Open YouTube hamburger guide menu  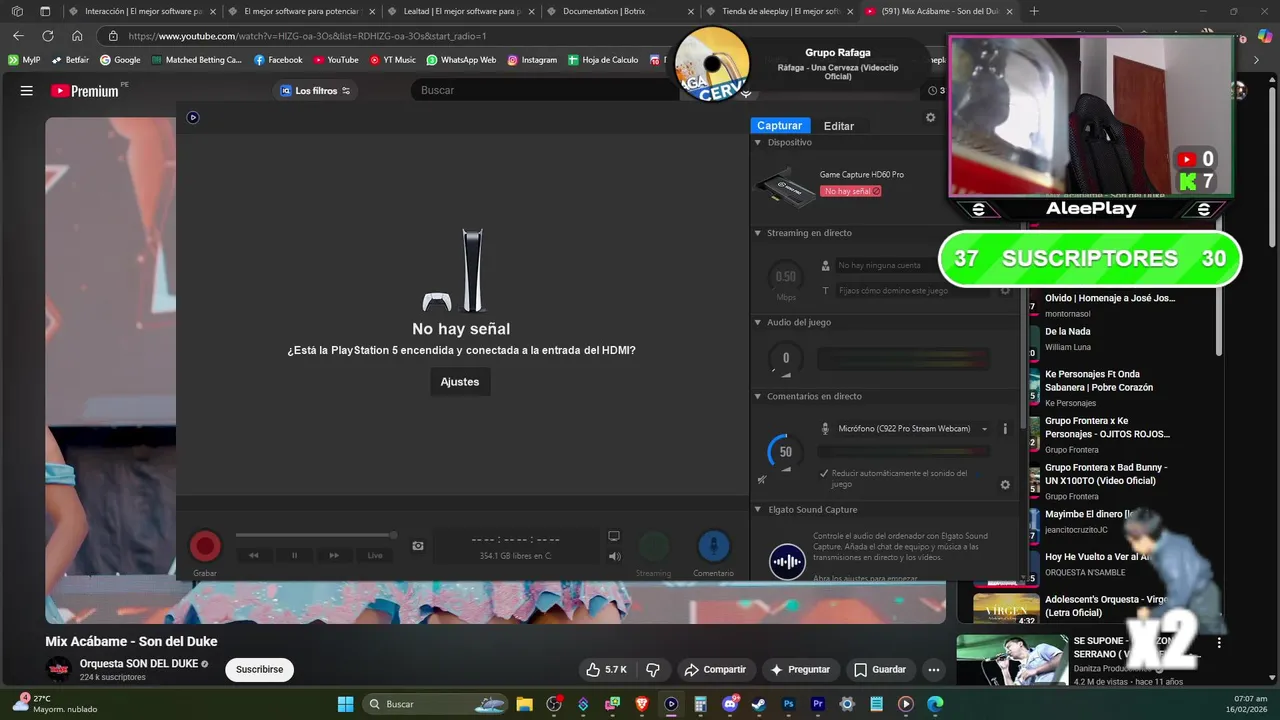click(x=26, y=90)
